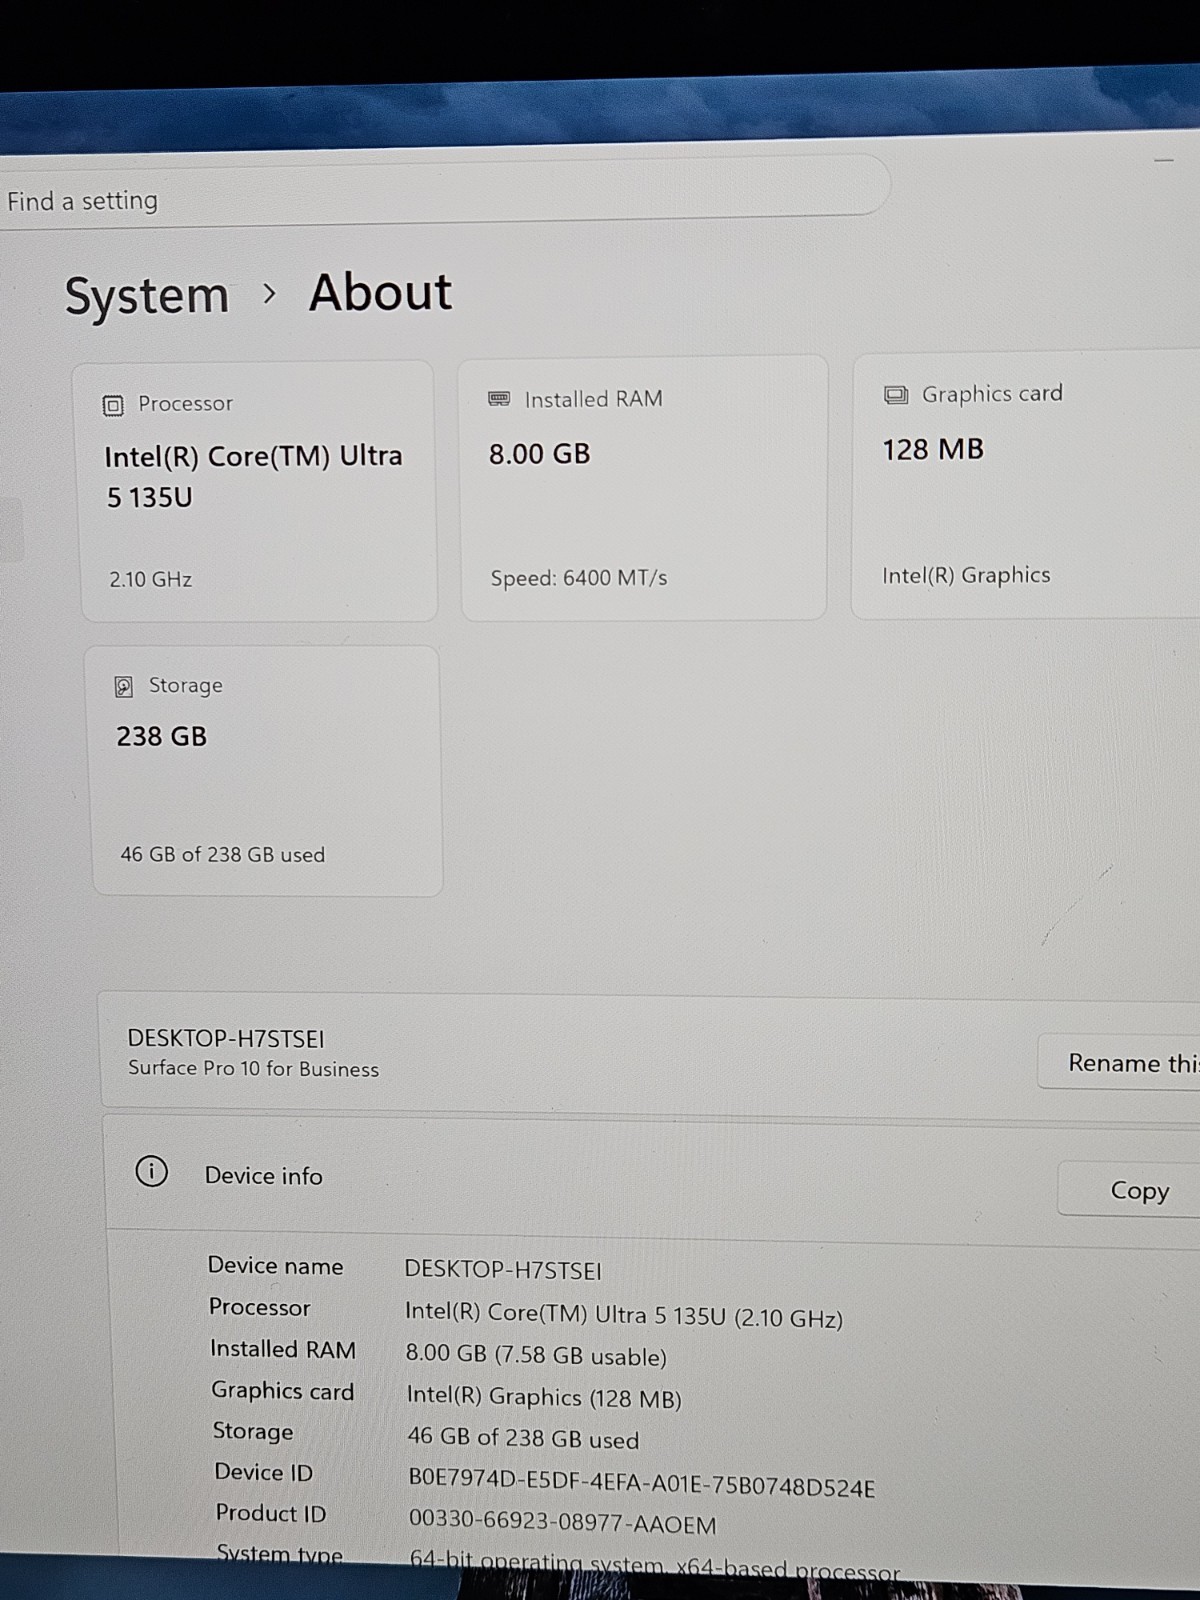Select the DESKTOP-H7STSEI device name value
The width and height of the screenshot is (1200, 1600).
(x=503, y=1270)
